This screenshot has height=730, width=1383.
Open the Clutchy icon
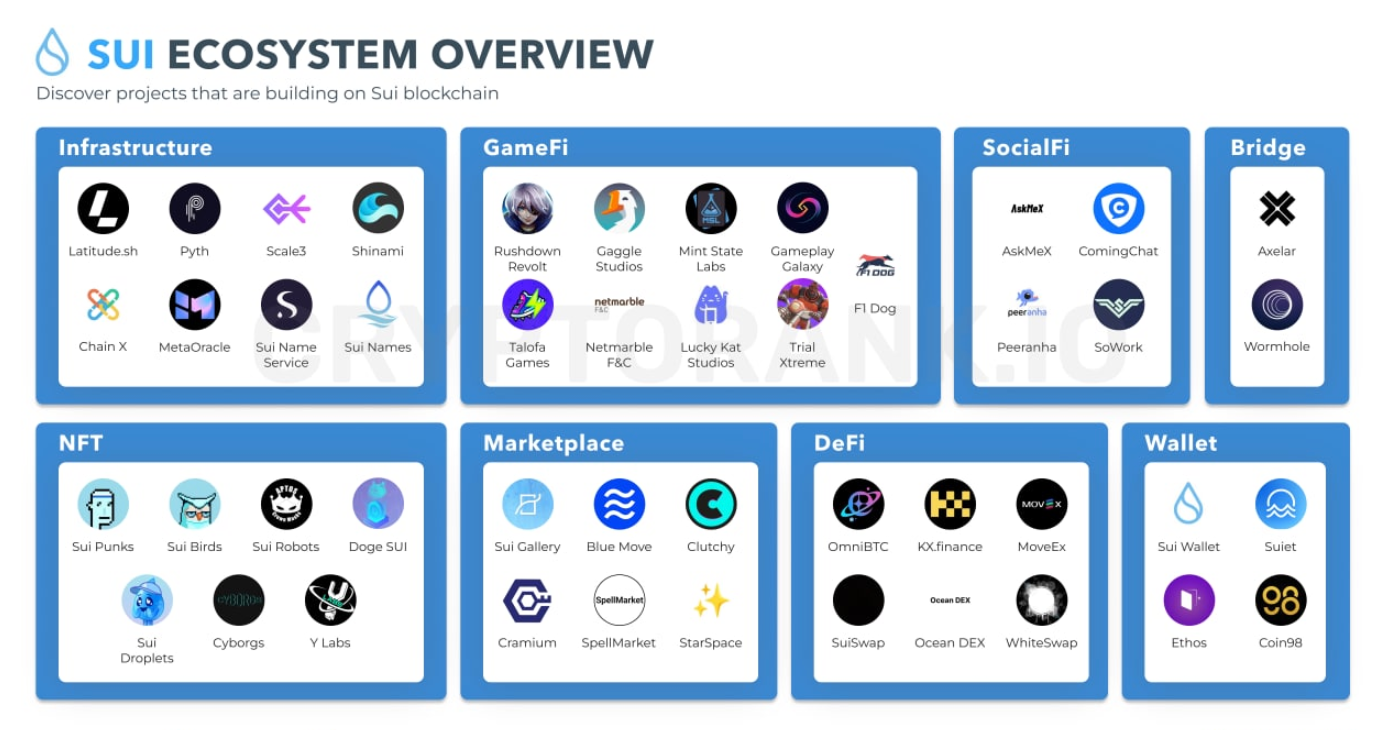click(711, 504)
